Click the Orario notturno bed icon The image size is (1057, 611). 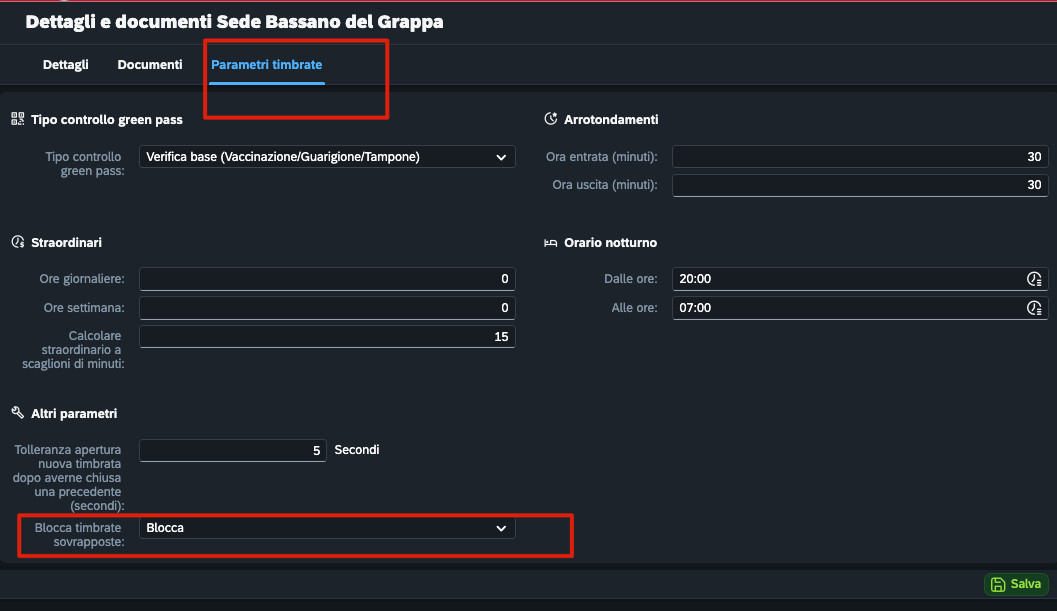coord(551,243)
